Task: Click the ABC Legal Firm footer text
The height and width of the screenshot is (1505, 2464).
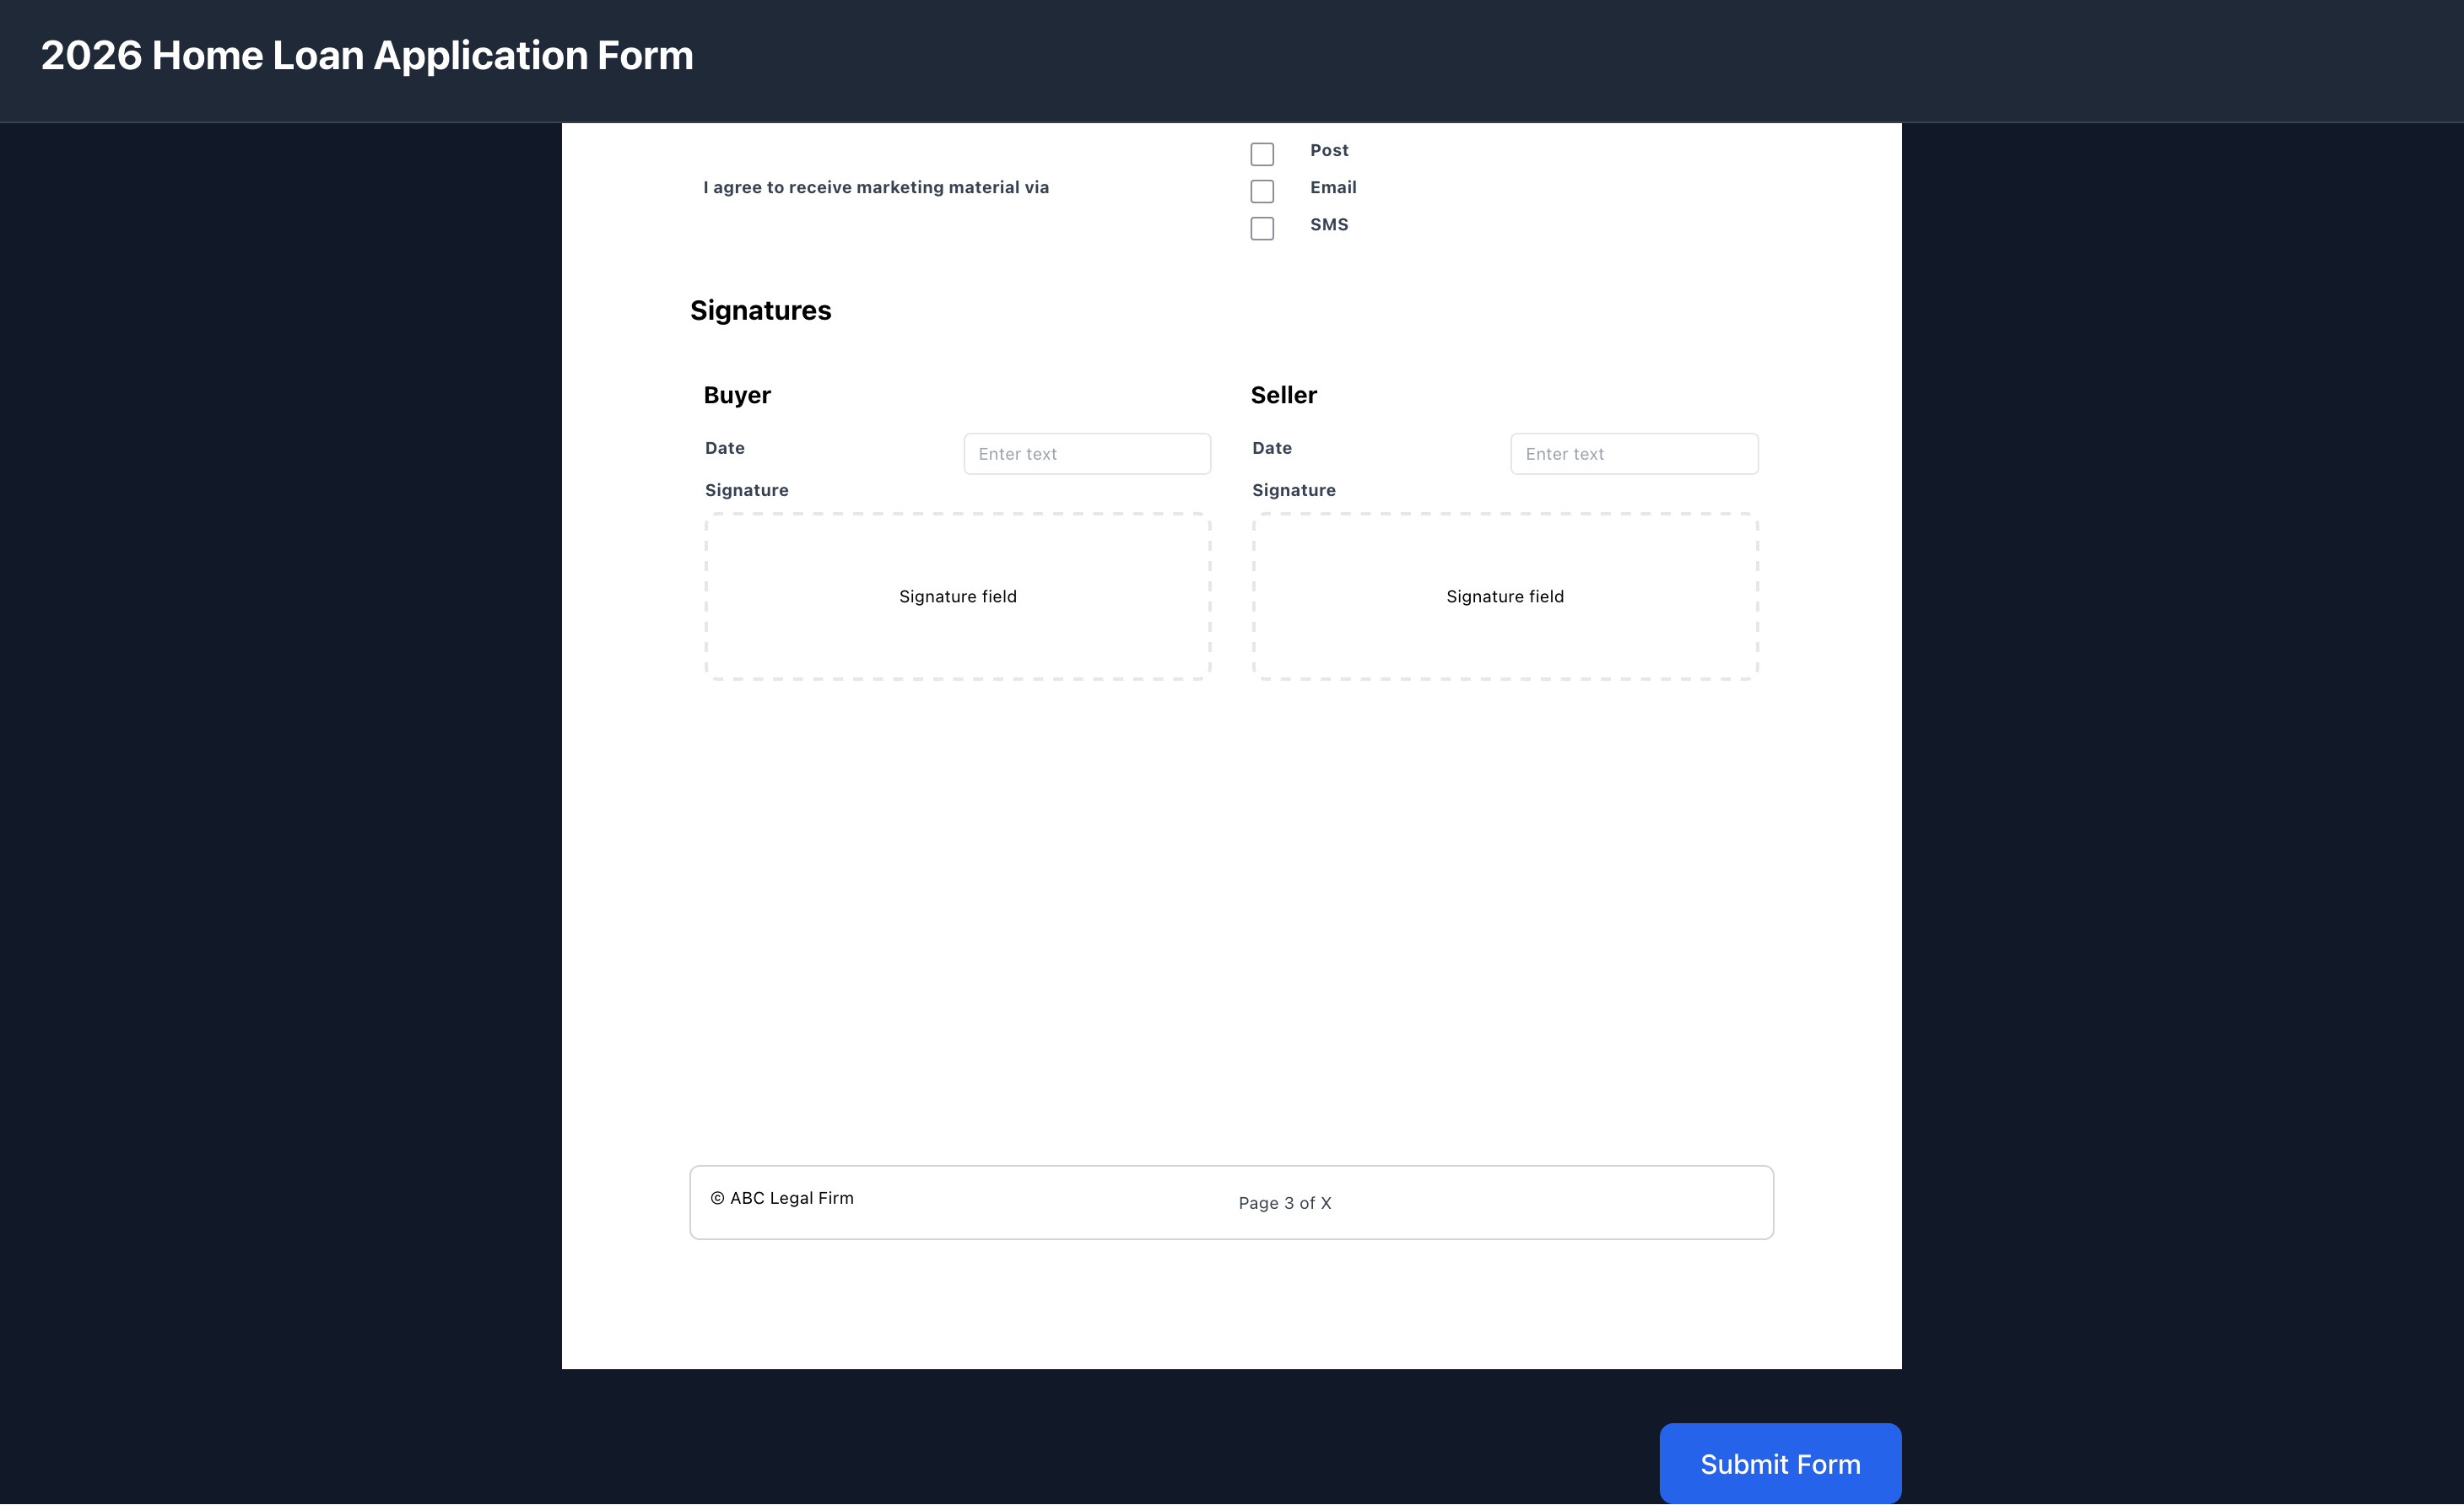Action: click(x=783, y=1197)
